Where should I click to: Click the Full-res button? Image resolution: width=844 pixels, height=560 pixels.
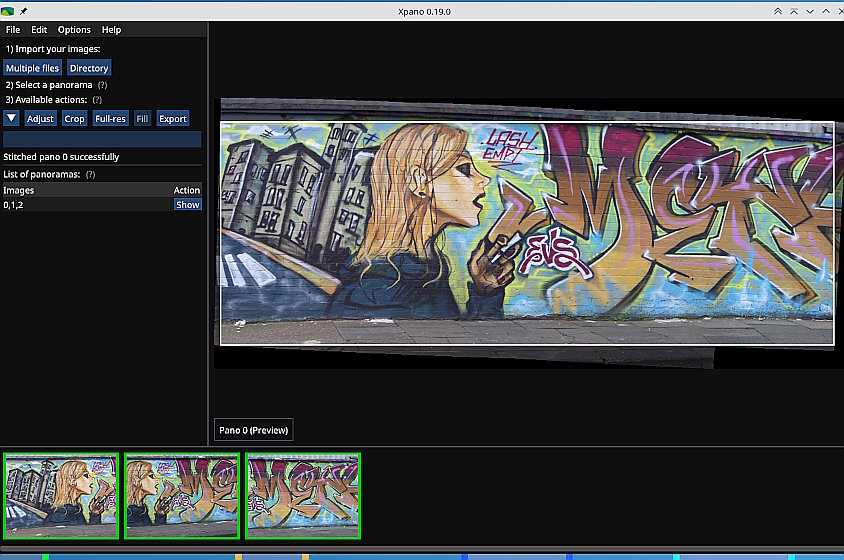(110, 118)
